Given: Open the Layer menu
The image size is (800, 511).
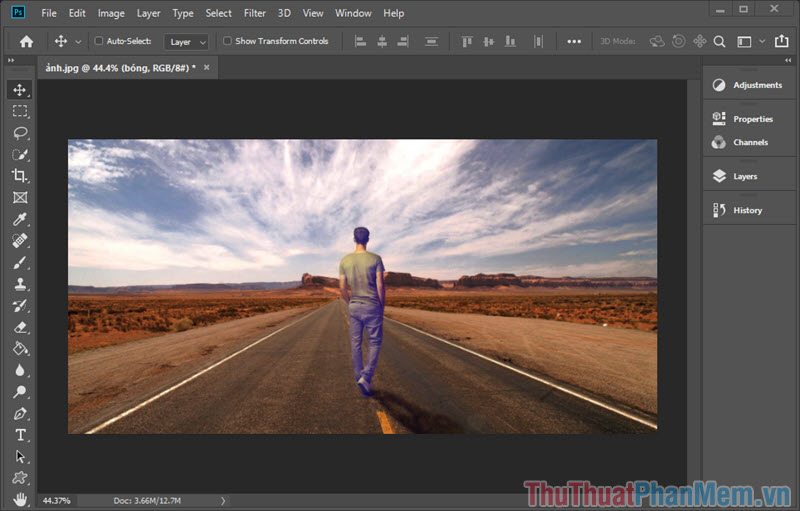Looking at the screenshot, I should pyautogui.click(x=148, y=13).
